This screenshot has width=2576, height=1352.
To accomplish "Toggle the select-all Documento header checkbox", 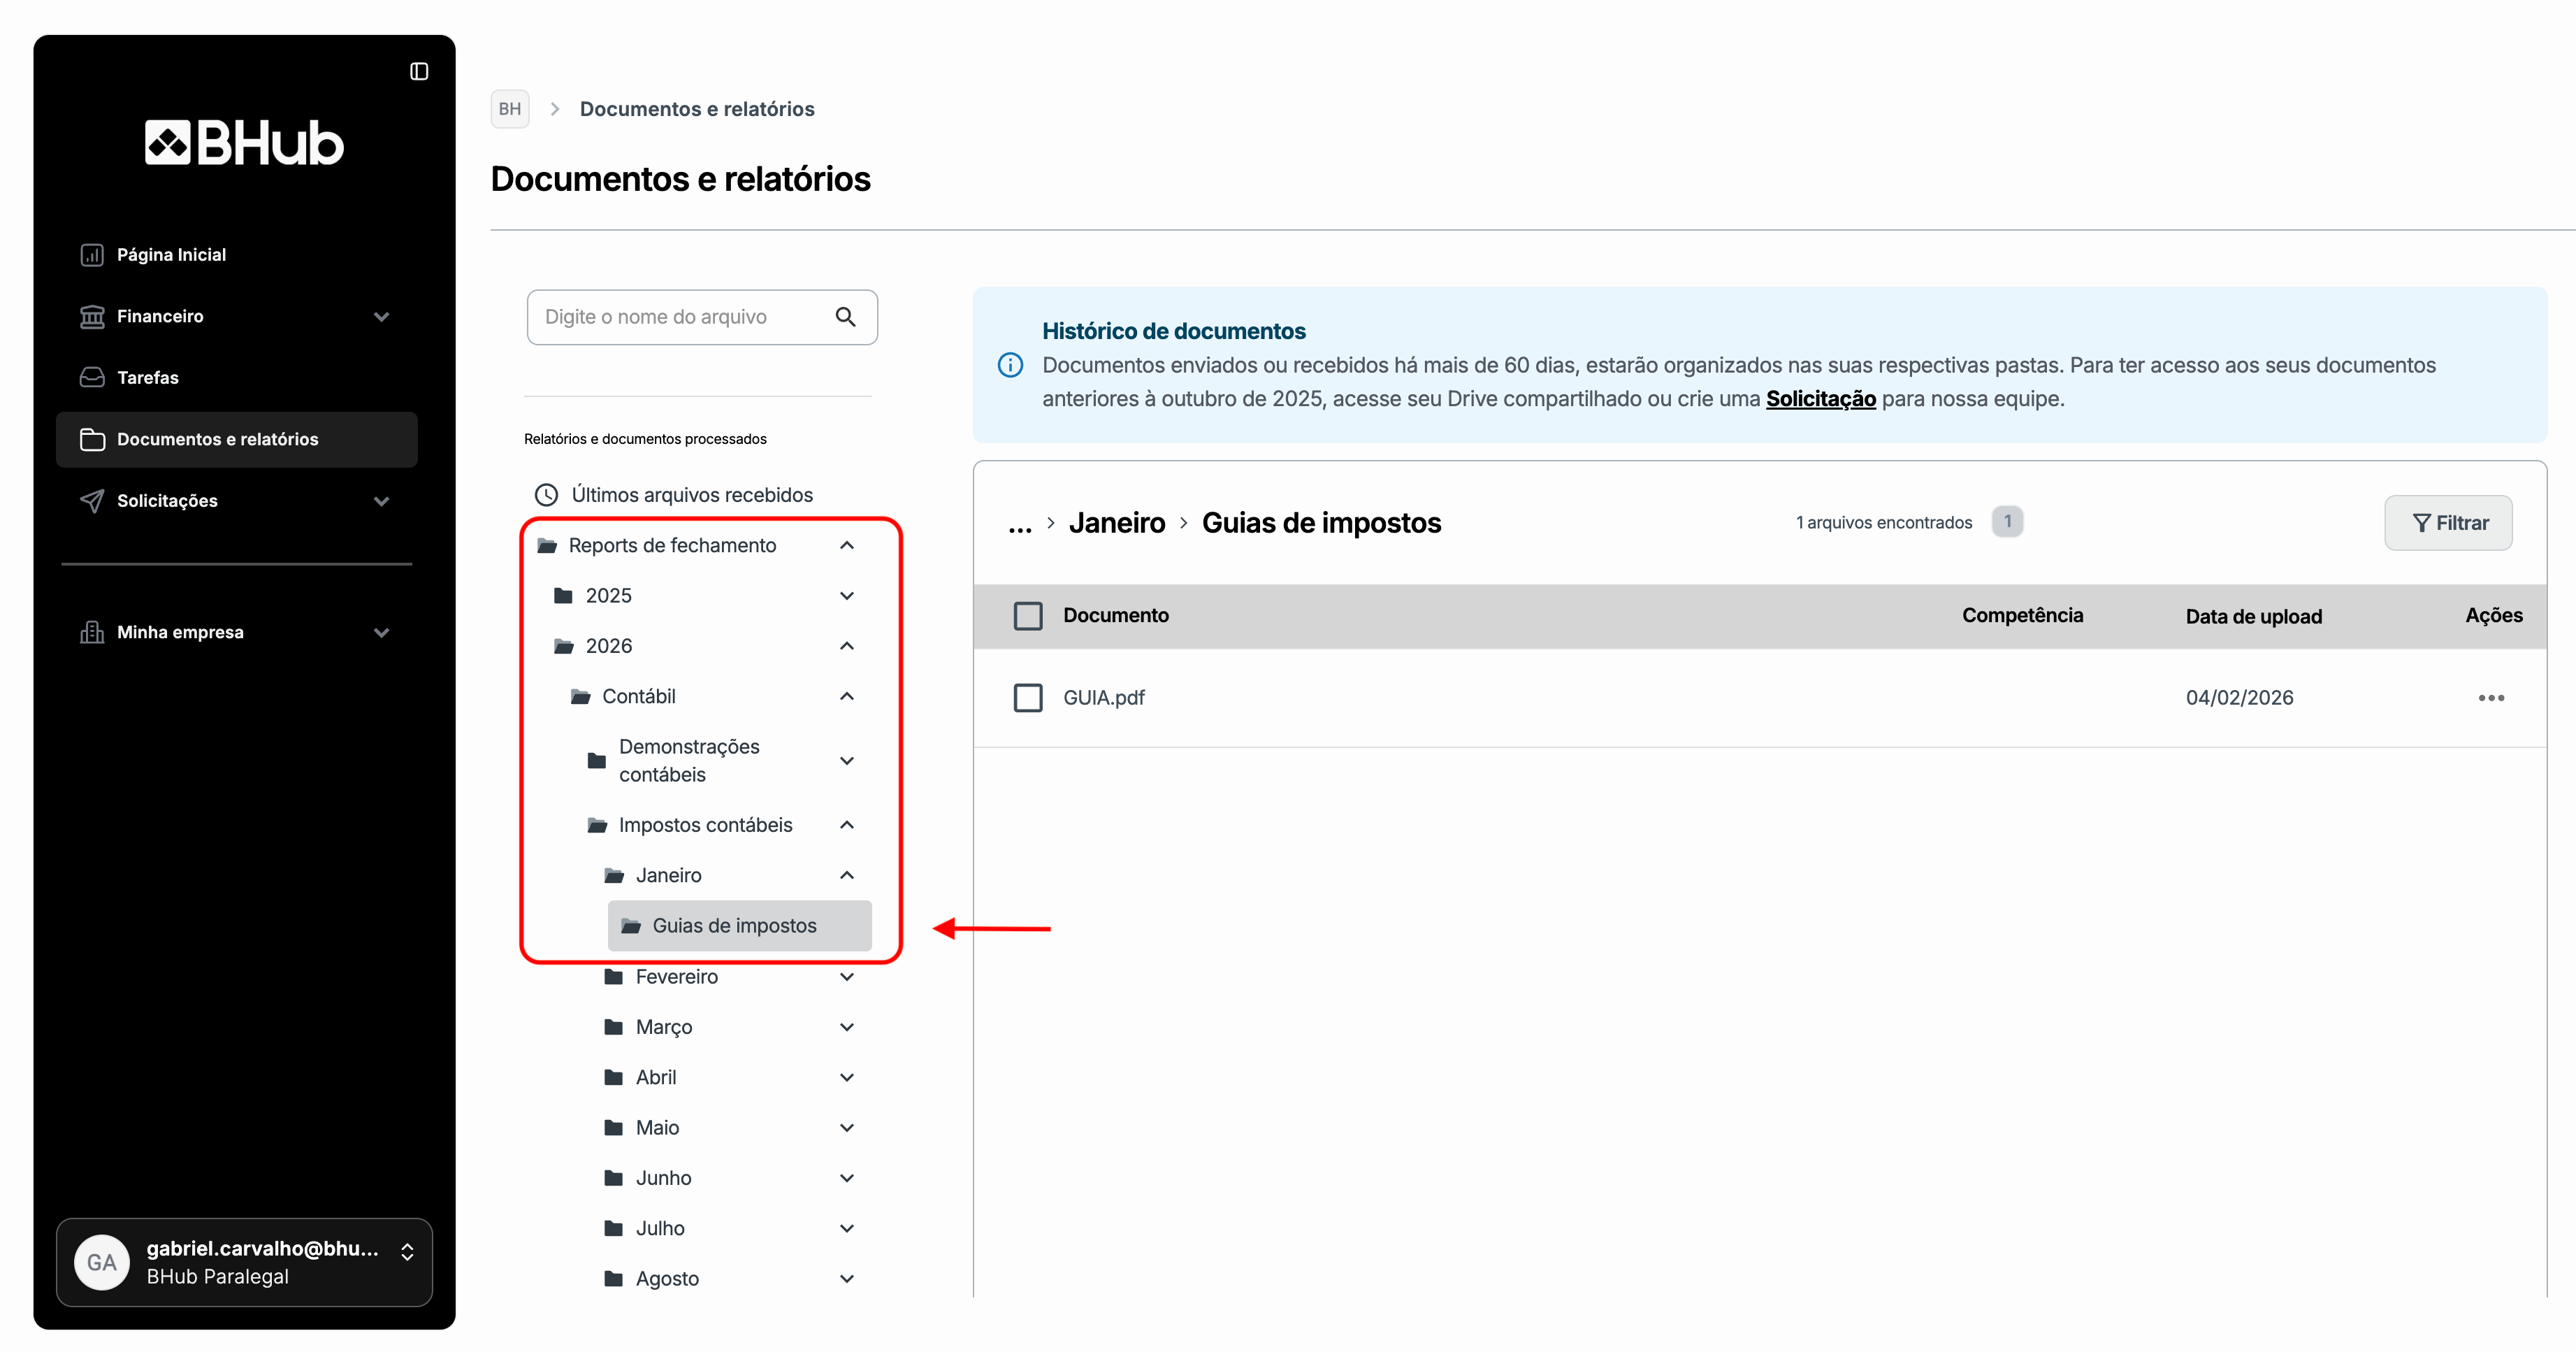I will 1027,616.
